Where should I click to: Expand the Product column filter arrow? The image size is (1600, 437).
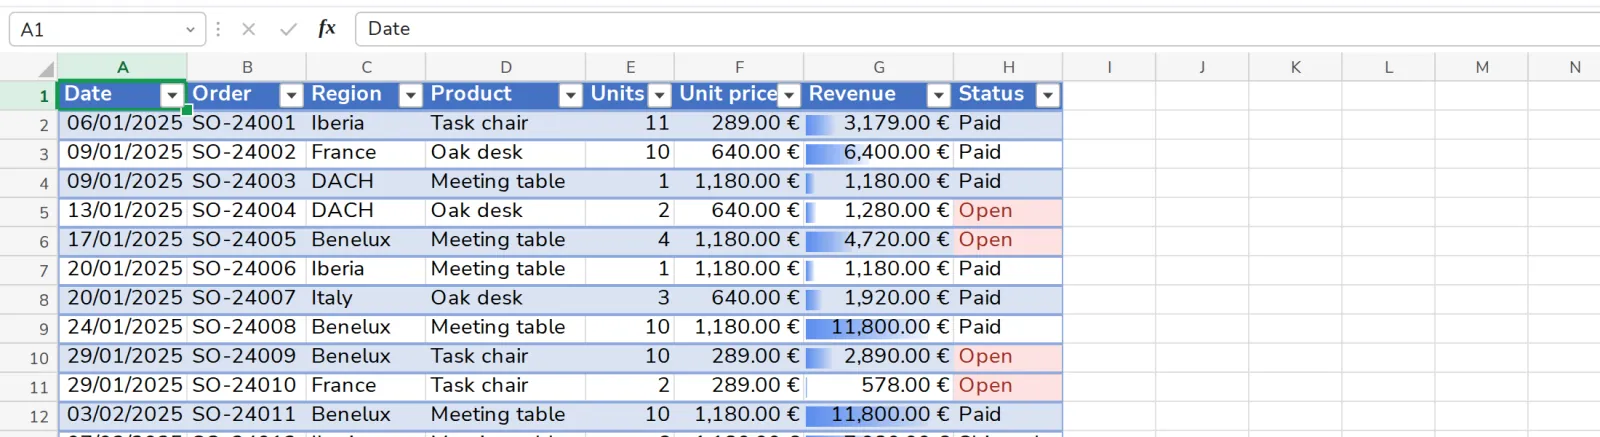point(570,95)
